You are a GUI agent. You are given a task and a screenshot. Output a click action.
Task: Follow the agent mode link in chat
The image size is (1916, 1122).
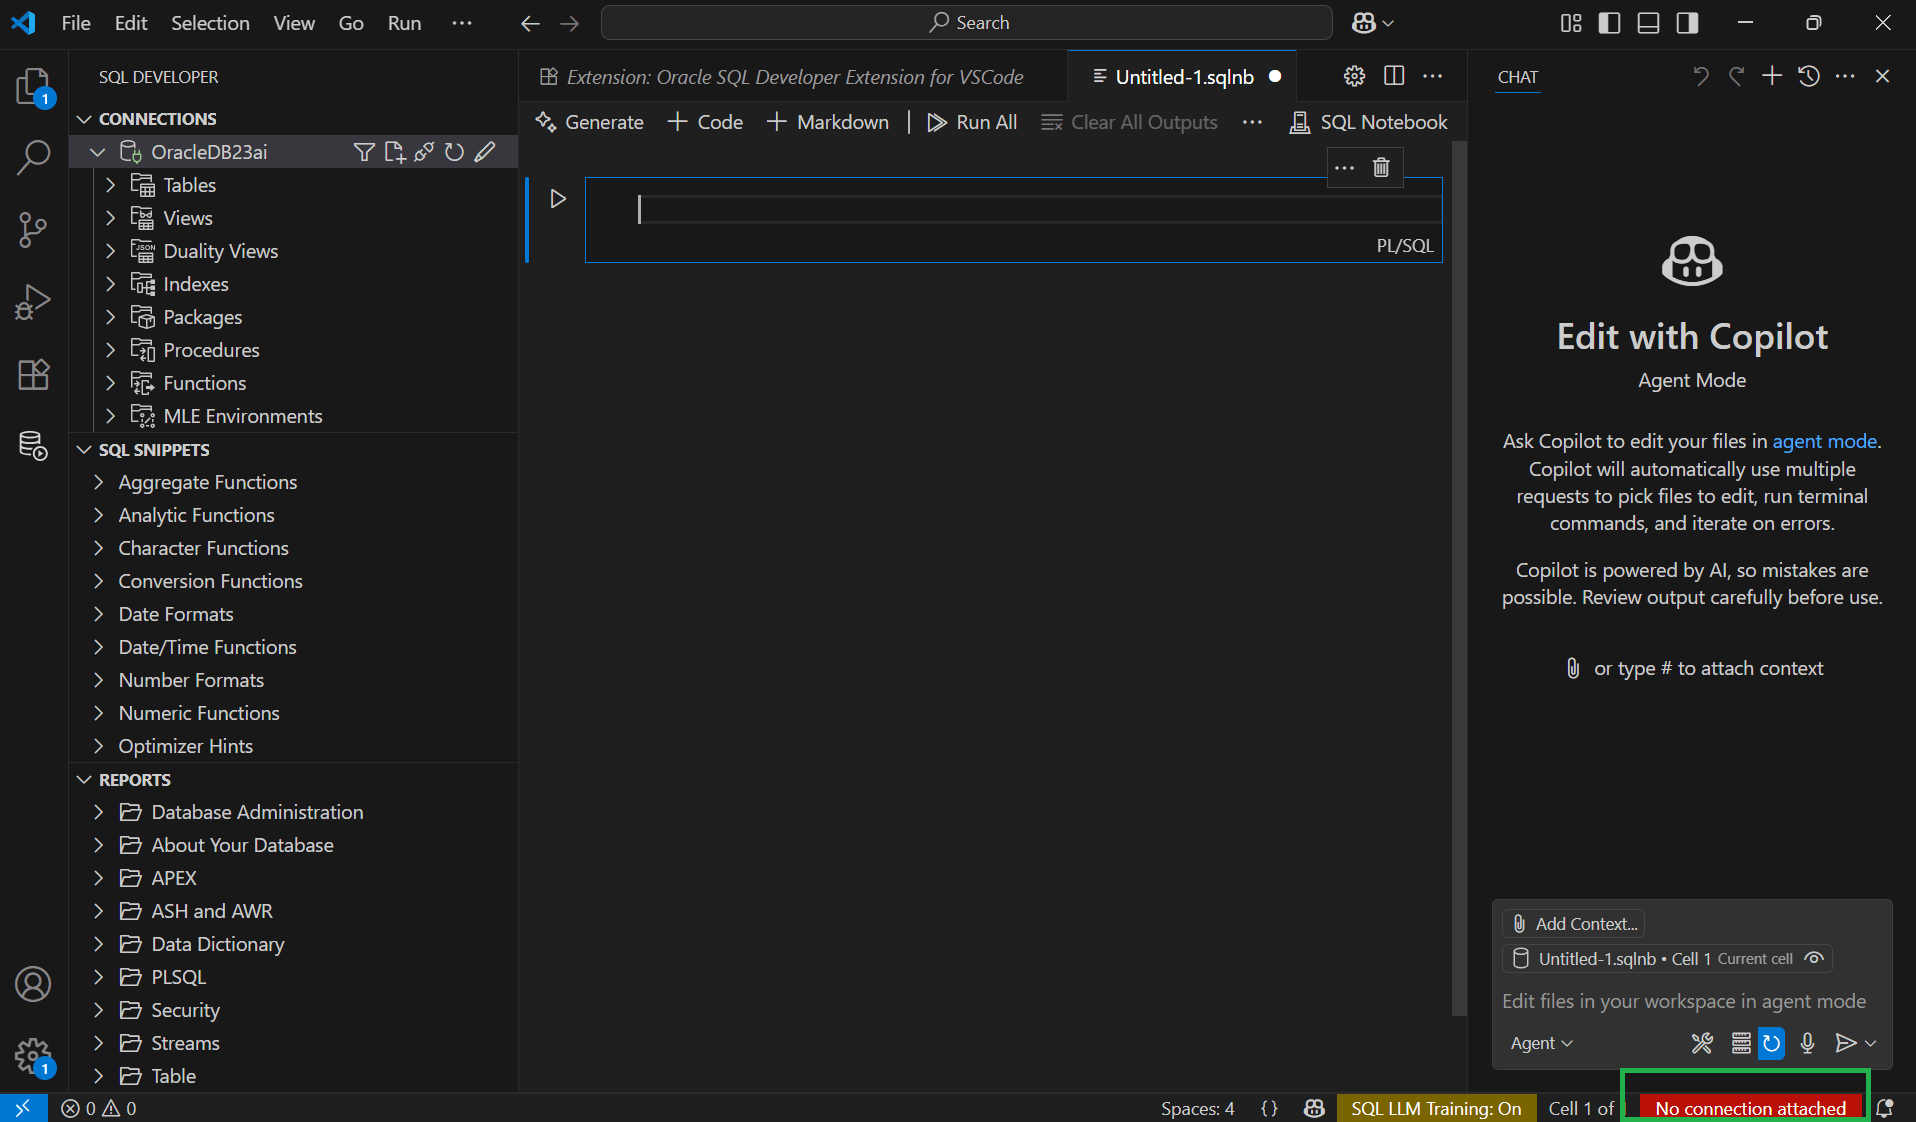click(x=1824, y=441)
